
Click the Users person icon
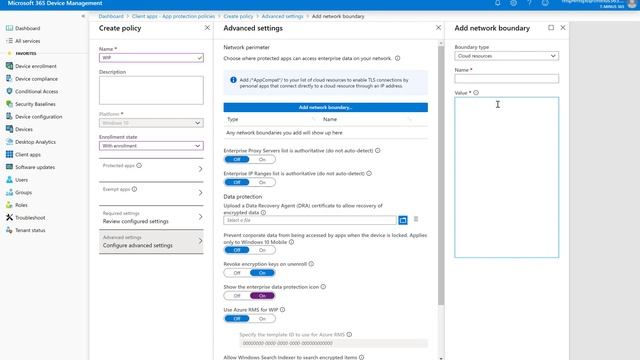pyautogui.click(x=9, y=180)
